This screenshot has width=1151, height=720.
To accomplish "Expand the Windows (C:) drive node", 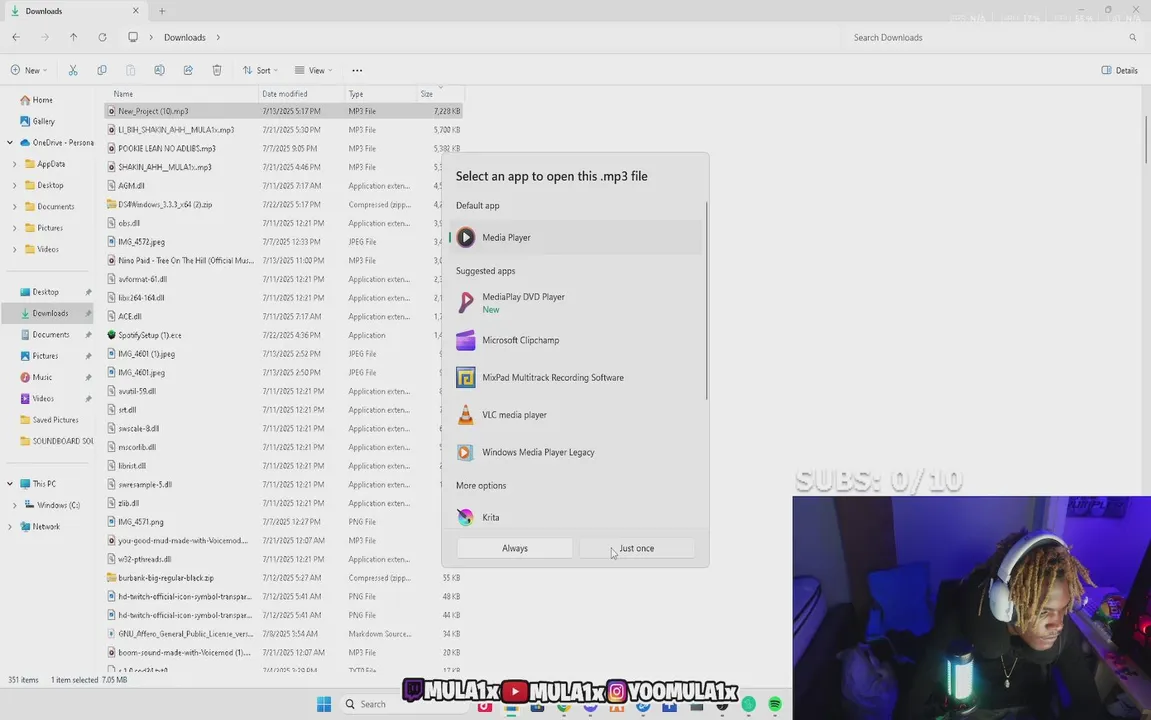I will 15,505.
